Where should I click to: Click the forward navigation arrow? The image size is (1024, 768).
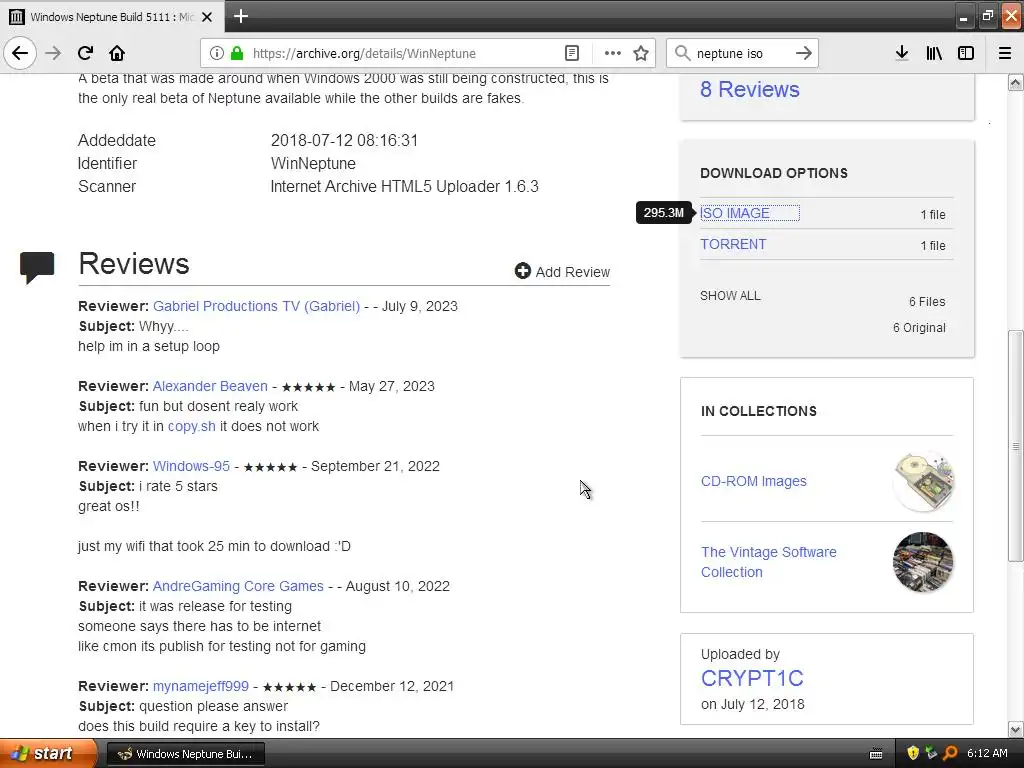click(53, 53)
